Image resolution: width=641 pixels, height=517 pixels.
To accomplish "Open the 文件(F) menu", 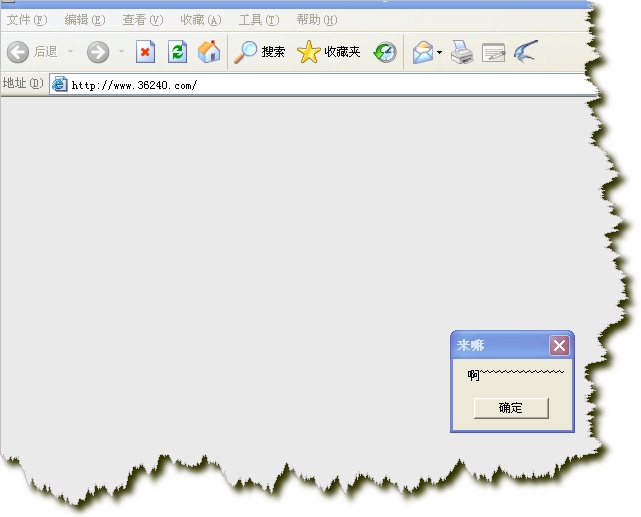I will tap(27, 20).
